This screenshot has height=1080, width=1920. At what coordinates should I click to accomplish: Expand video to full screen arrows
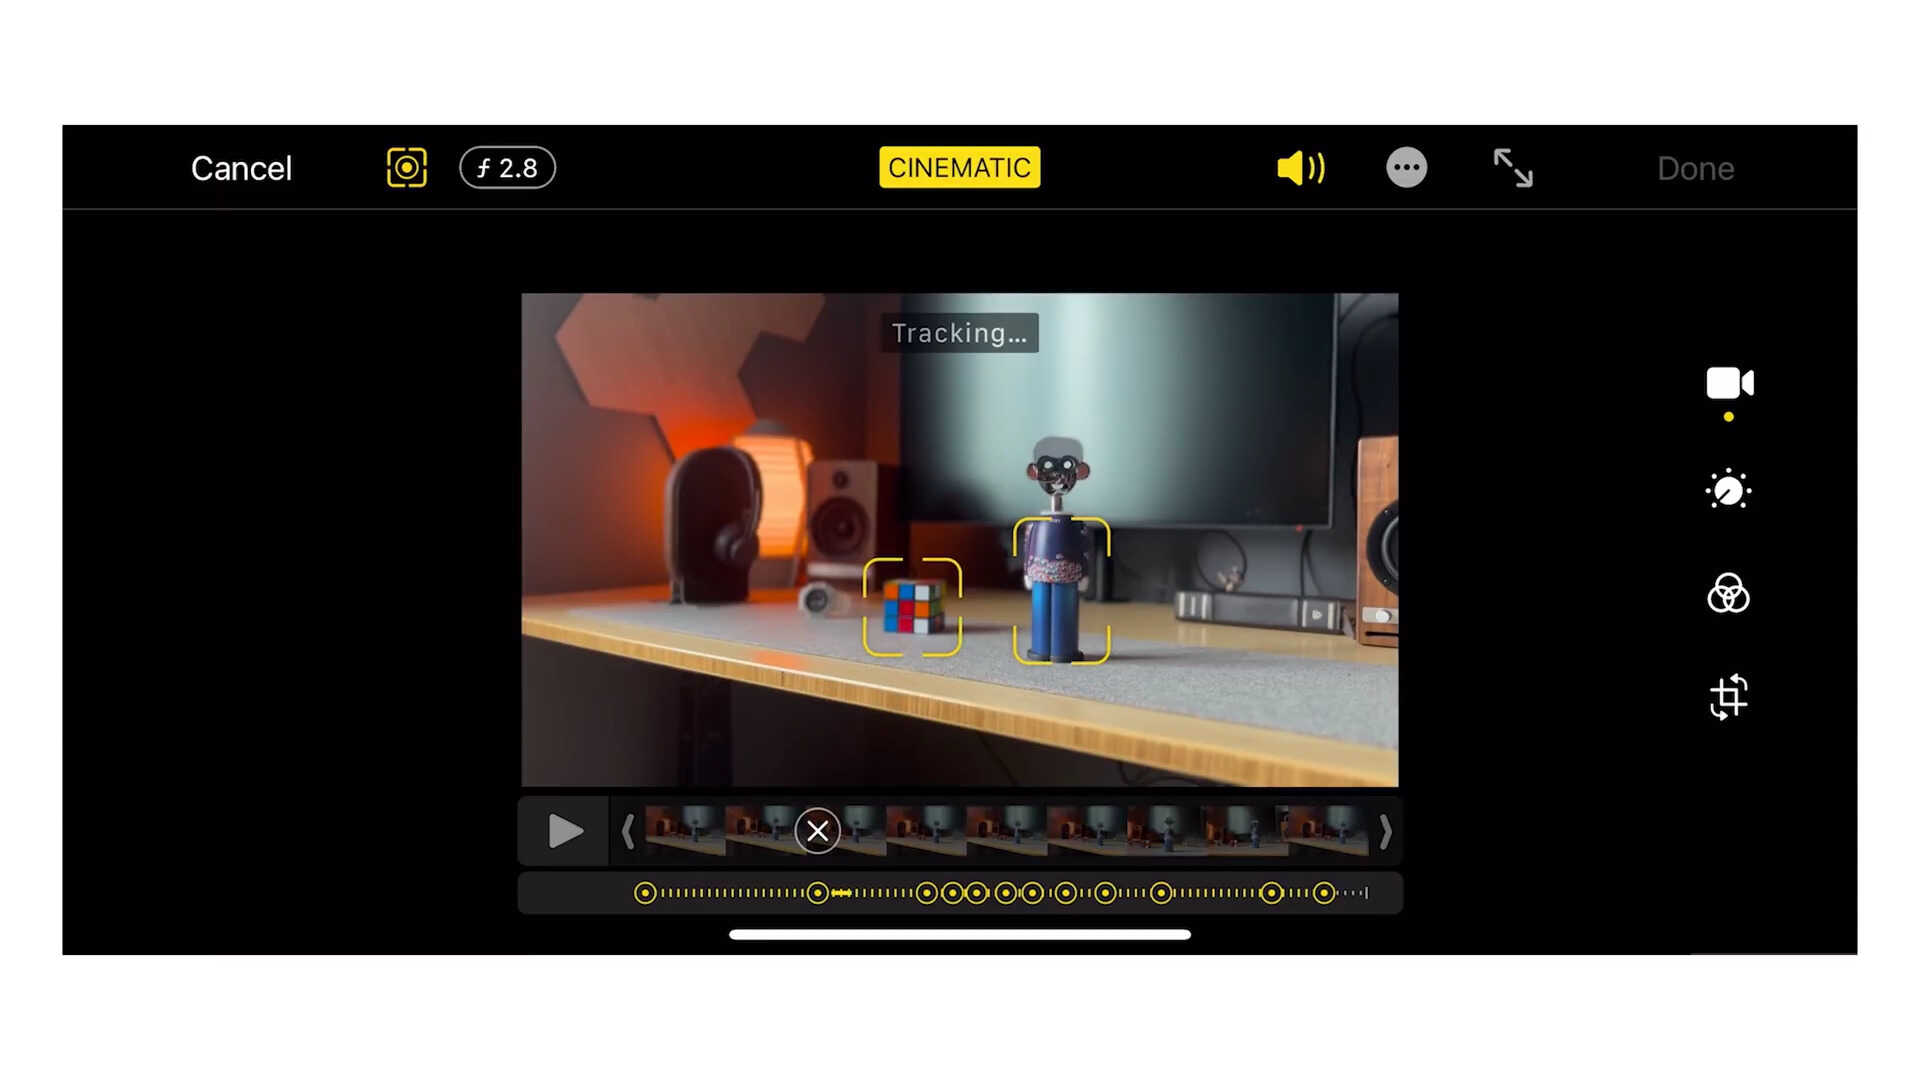1513,168
